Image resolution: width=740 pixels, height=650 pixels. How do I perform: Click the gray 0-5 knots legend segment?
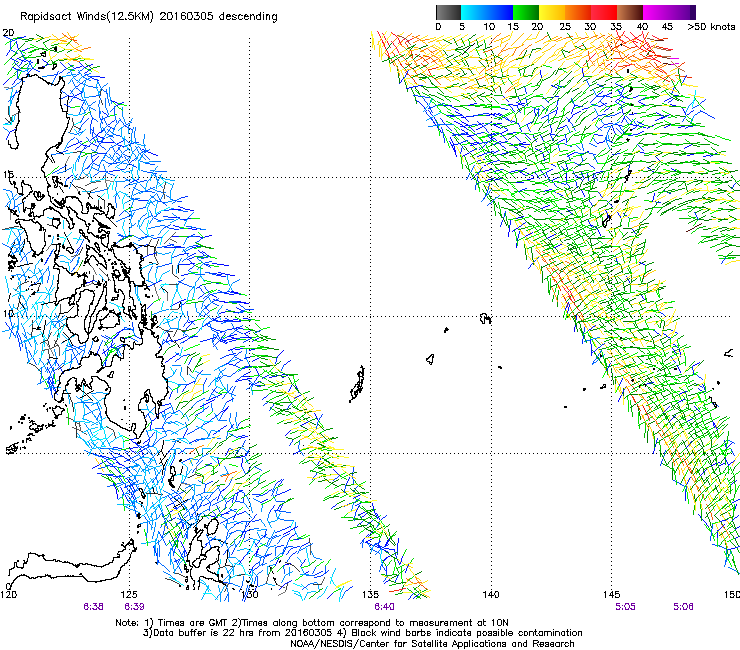448,12
